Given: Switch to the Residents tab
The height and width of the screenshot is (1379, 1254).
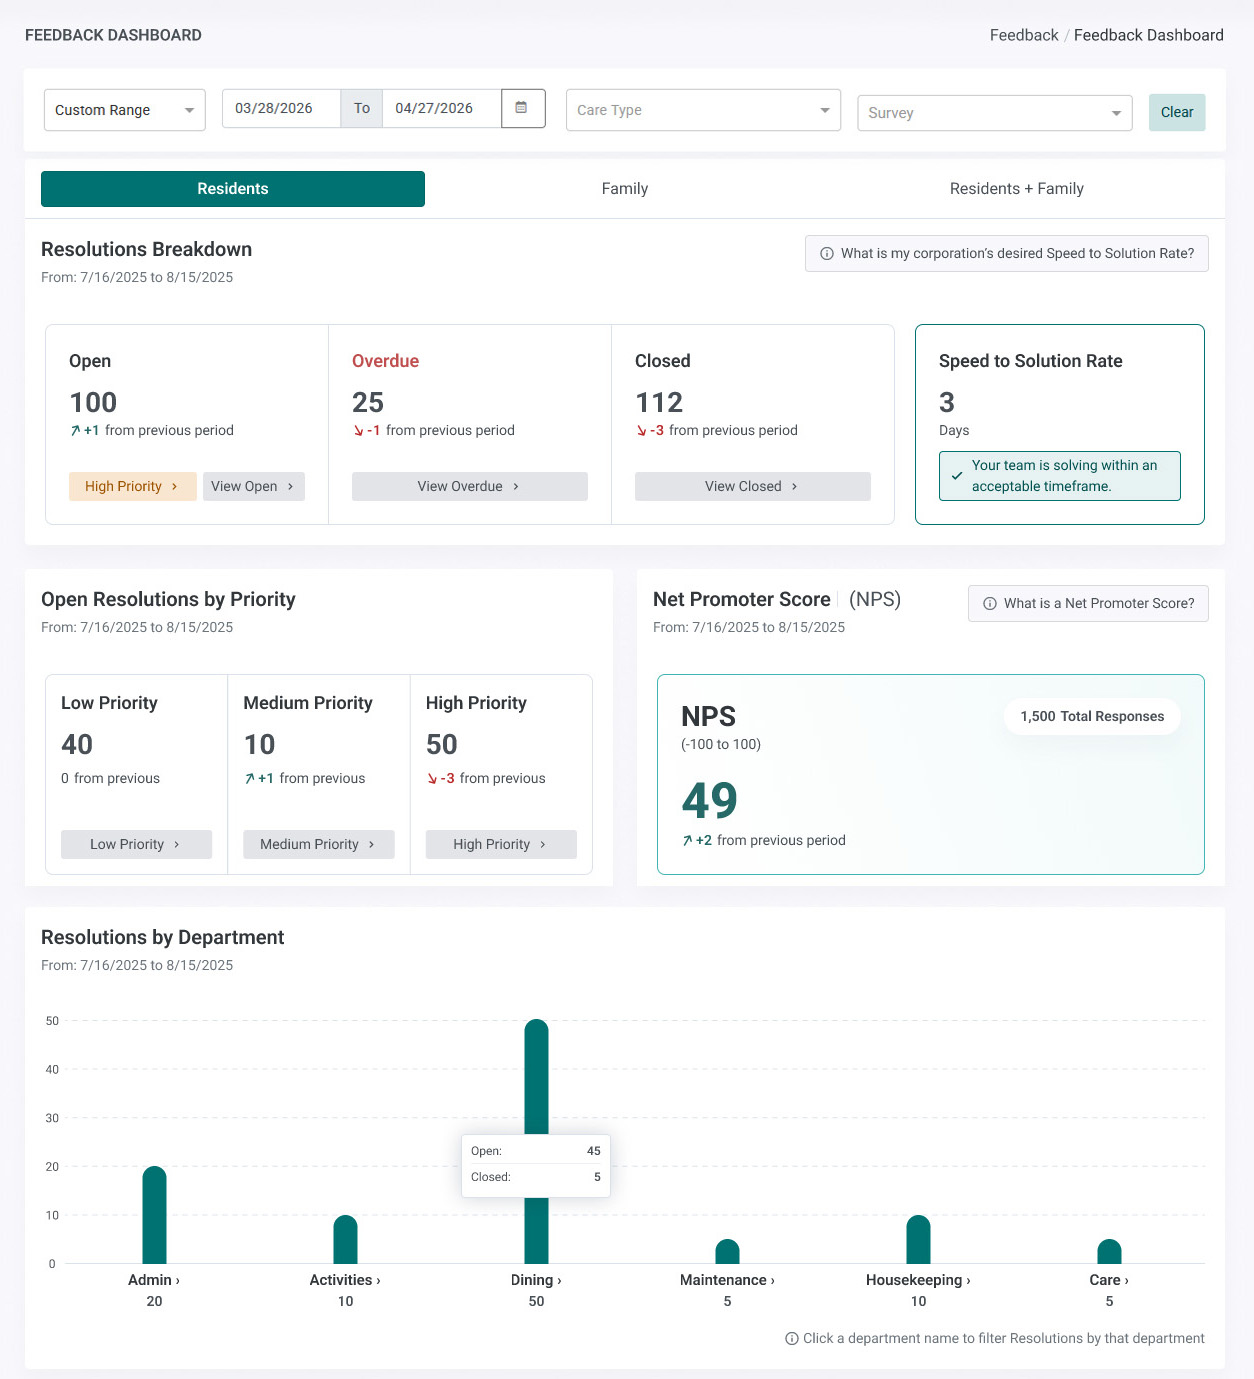Looking at the screenshot, I should coord(233,189).
